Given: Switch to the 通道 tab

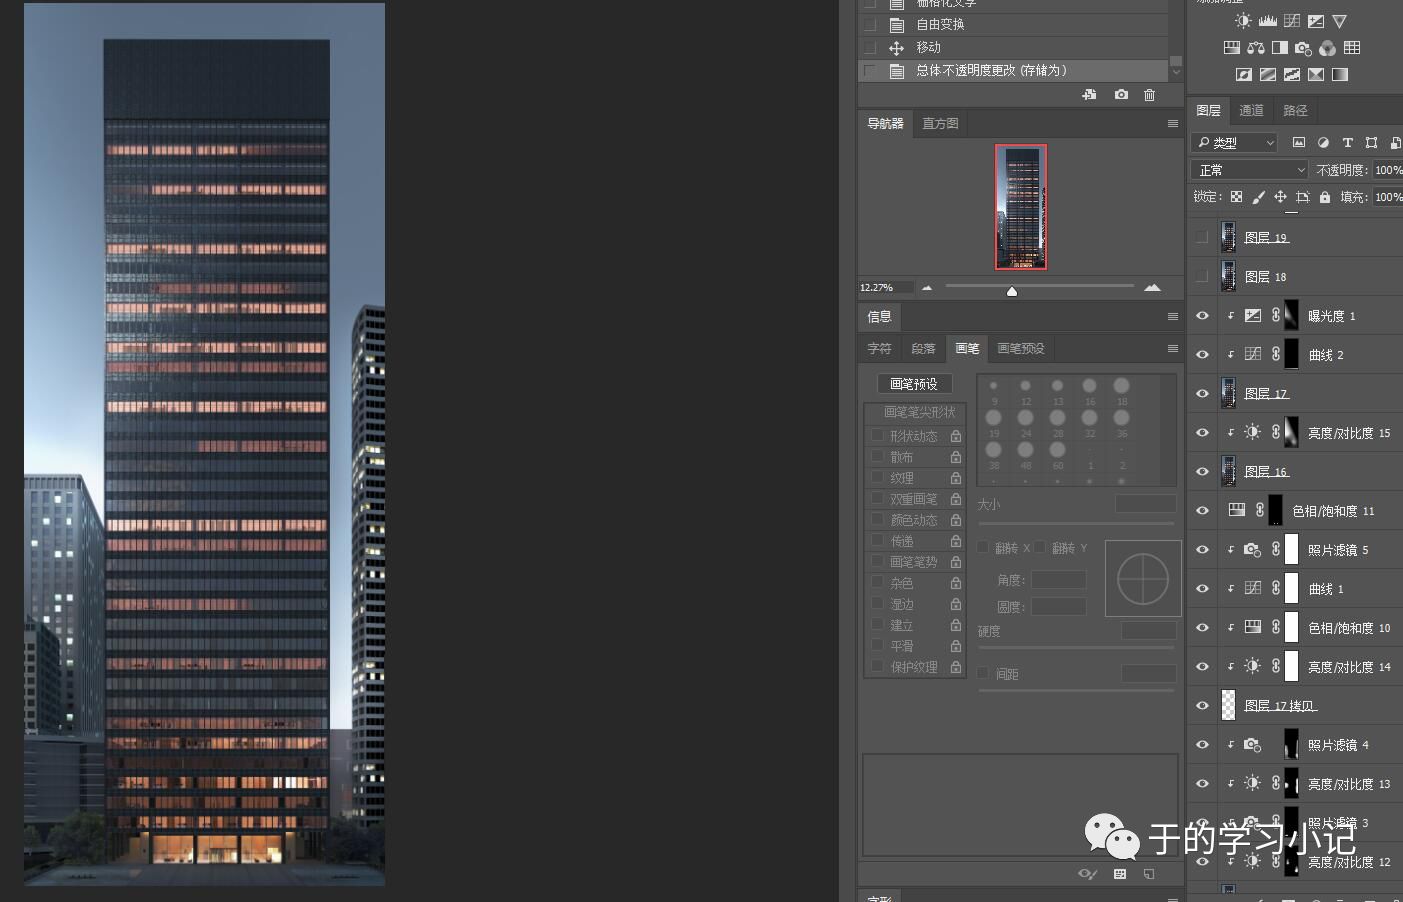Looking at the screenshot, I should click(1251, 110).
